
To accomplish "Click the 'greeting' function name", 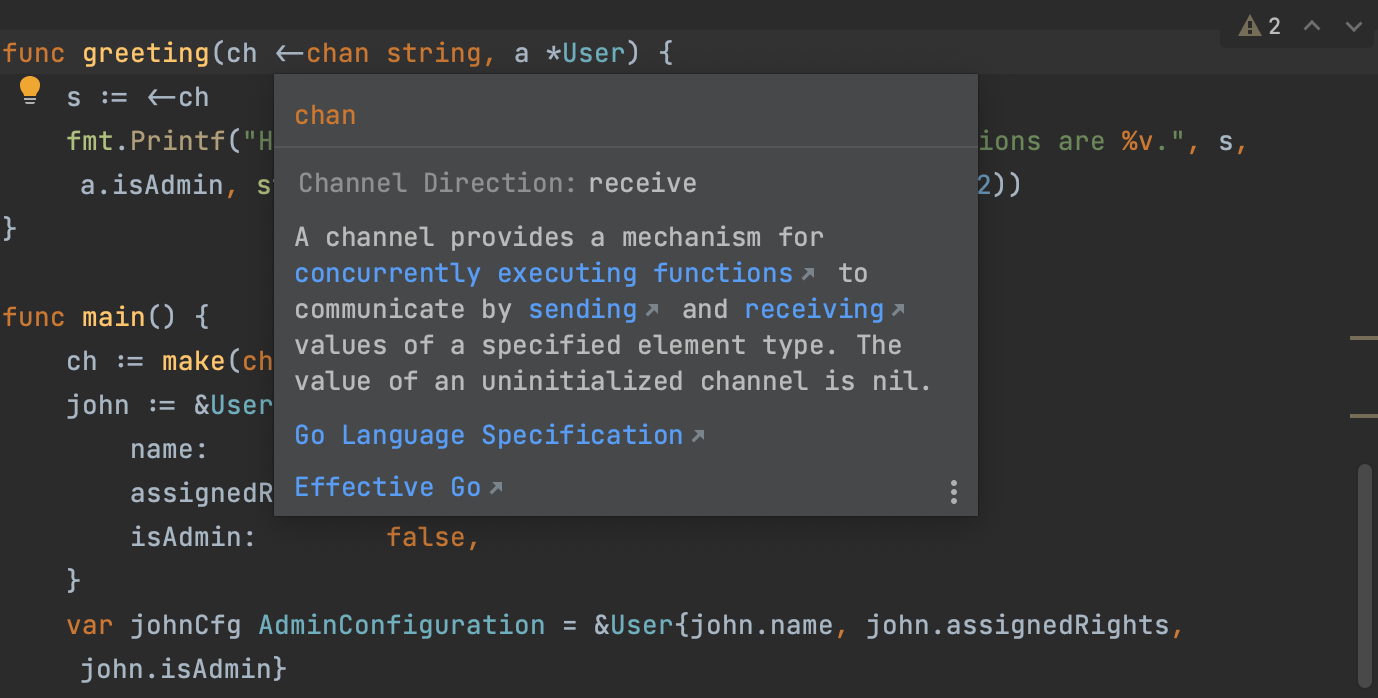I will coord(146,53).
